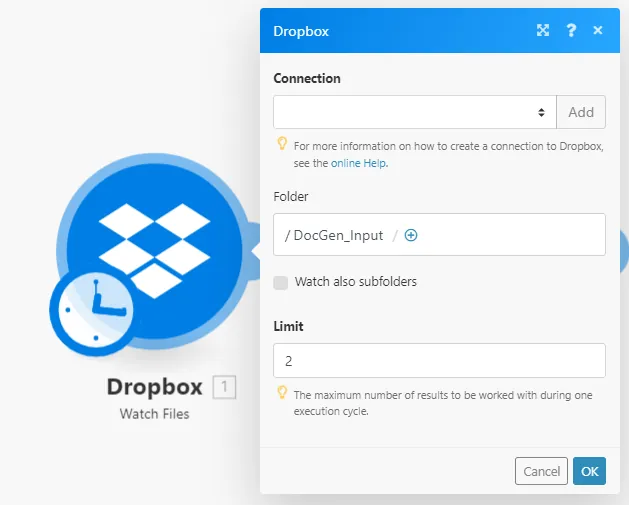Cancel the Dropbox settings dialog
Viewport: 629px width, 505px height.
541,471
